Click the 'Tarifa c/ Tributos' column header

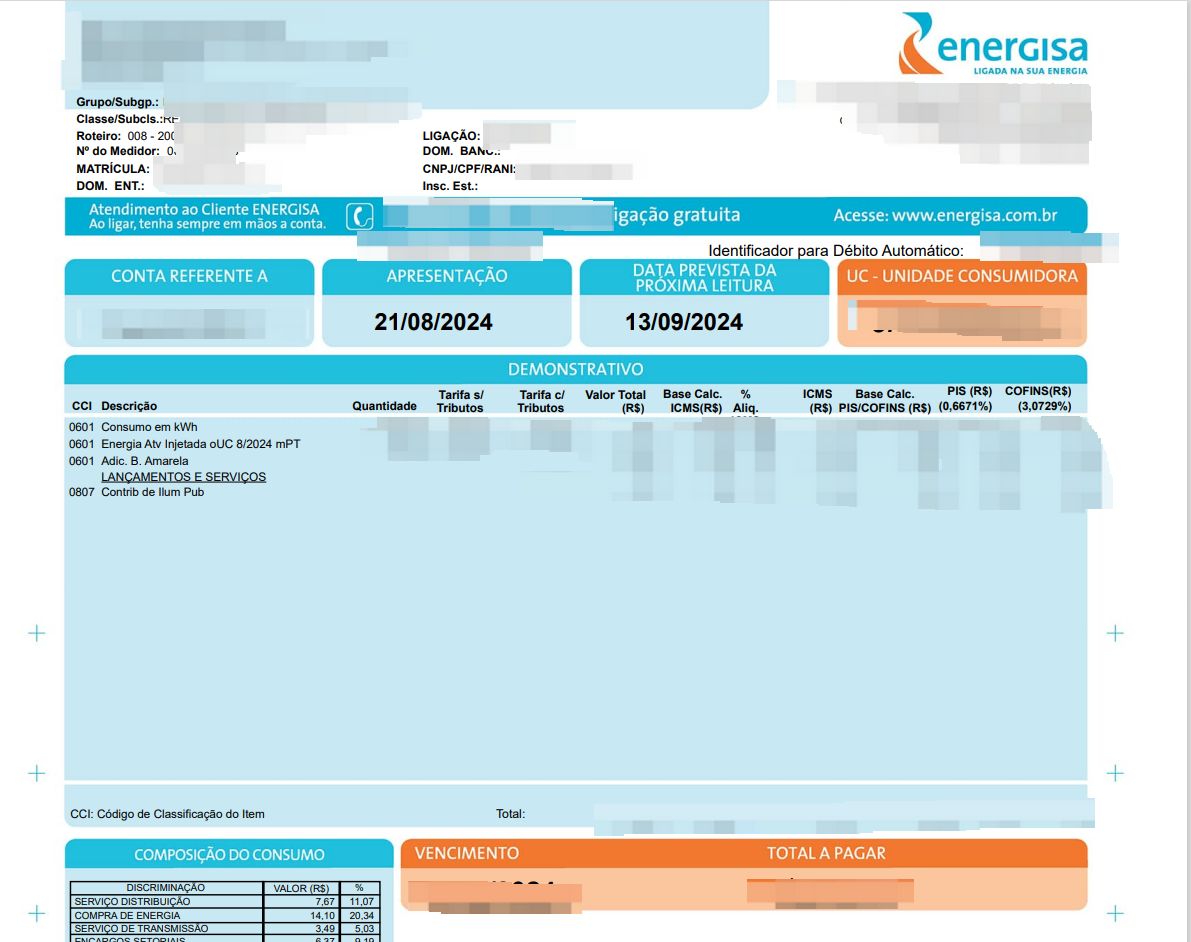(541, 401)
